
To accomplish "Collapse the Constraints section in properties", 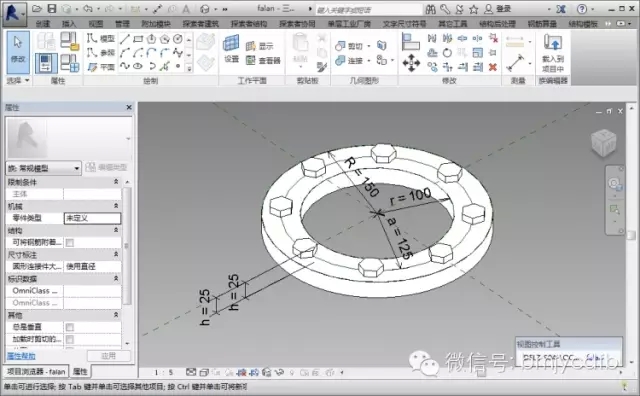I will 116,182.
